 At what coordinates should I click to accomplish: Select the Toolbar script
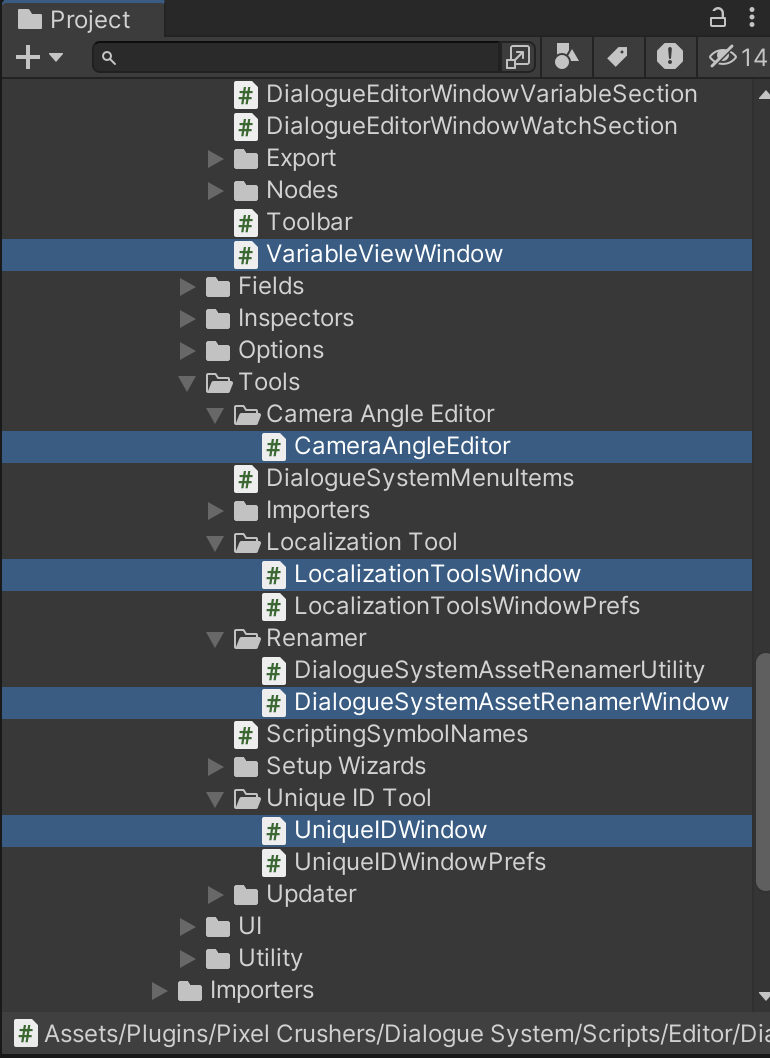coord(309,222)
